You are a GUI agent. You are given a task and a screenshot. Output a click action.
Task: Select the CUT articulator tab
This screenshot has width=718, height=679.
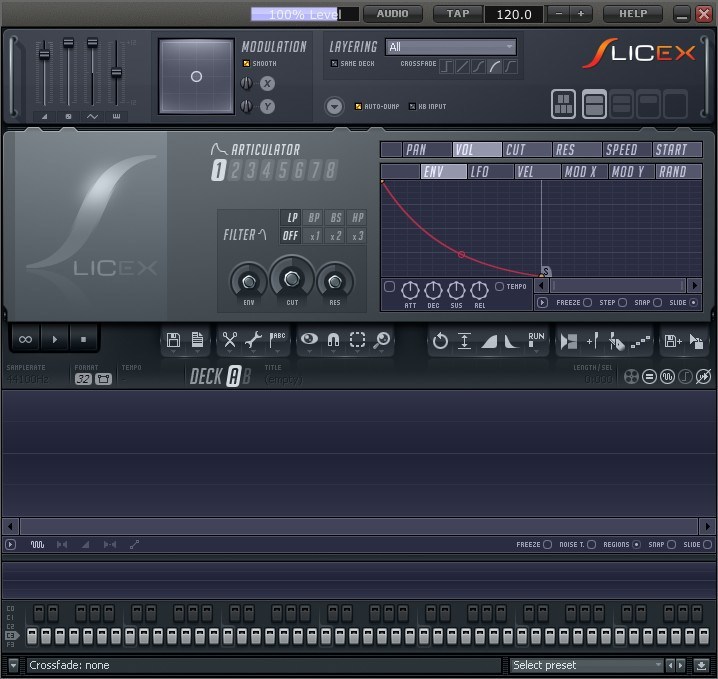(528, 150)
